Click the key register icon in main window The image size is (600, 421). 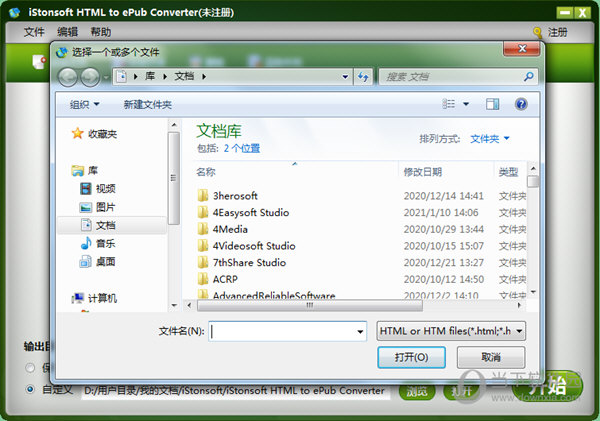538,33
